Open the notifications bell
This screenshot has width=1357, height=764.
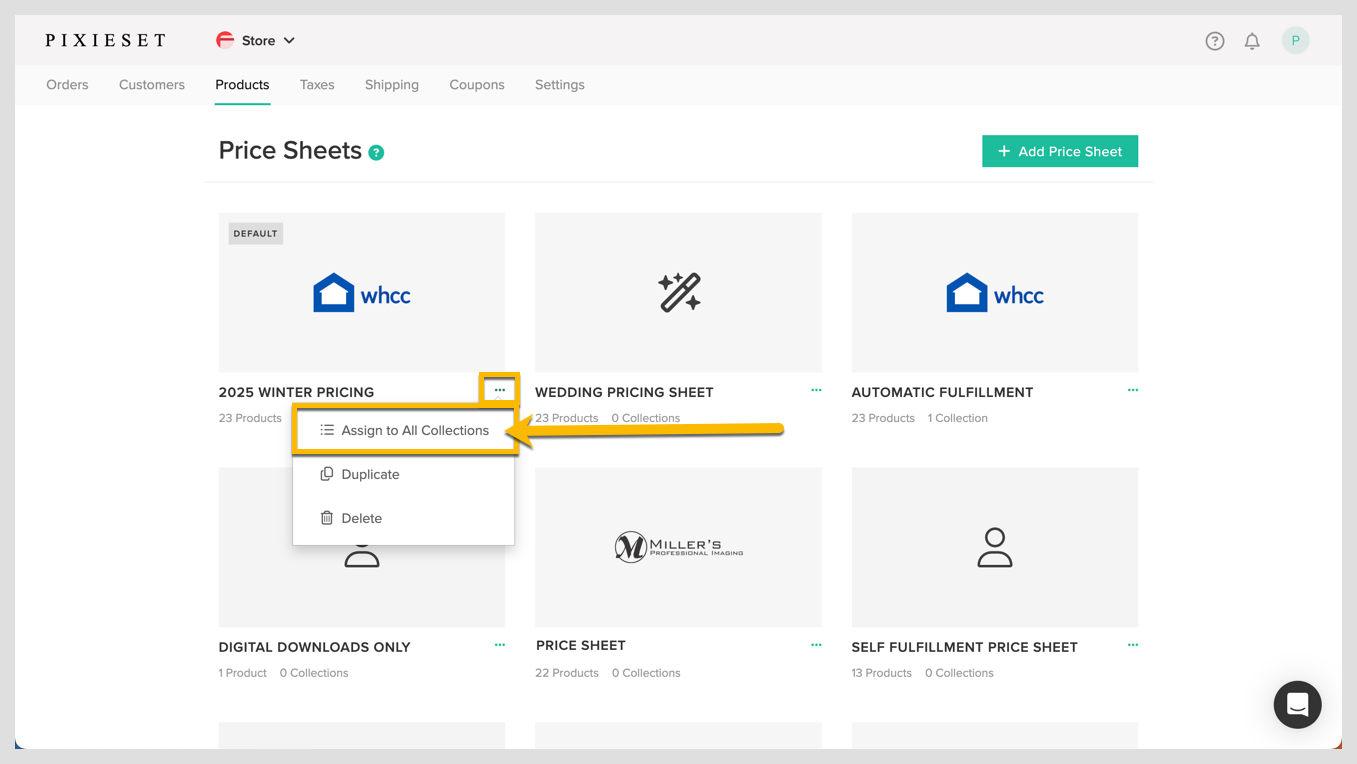pyautogui.click(x=1252, y=41)
